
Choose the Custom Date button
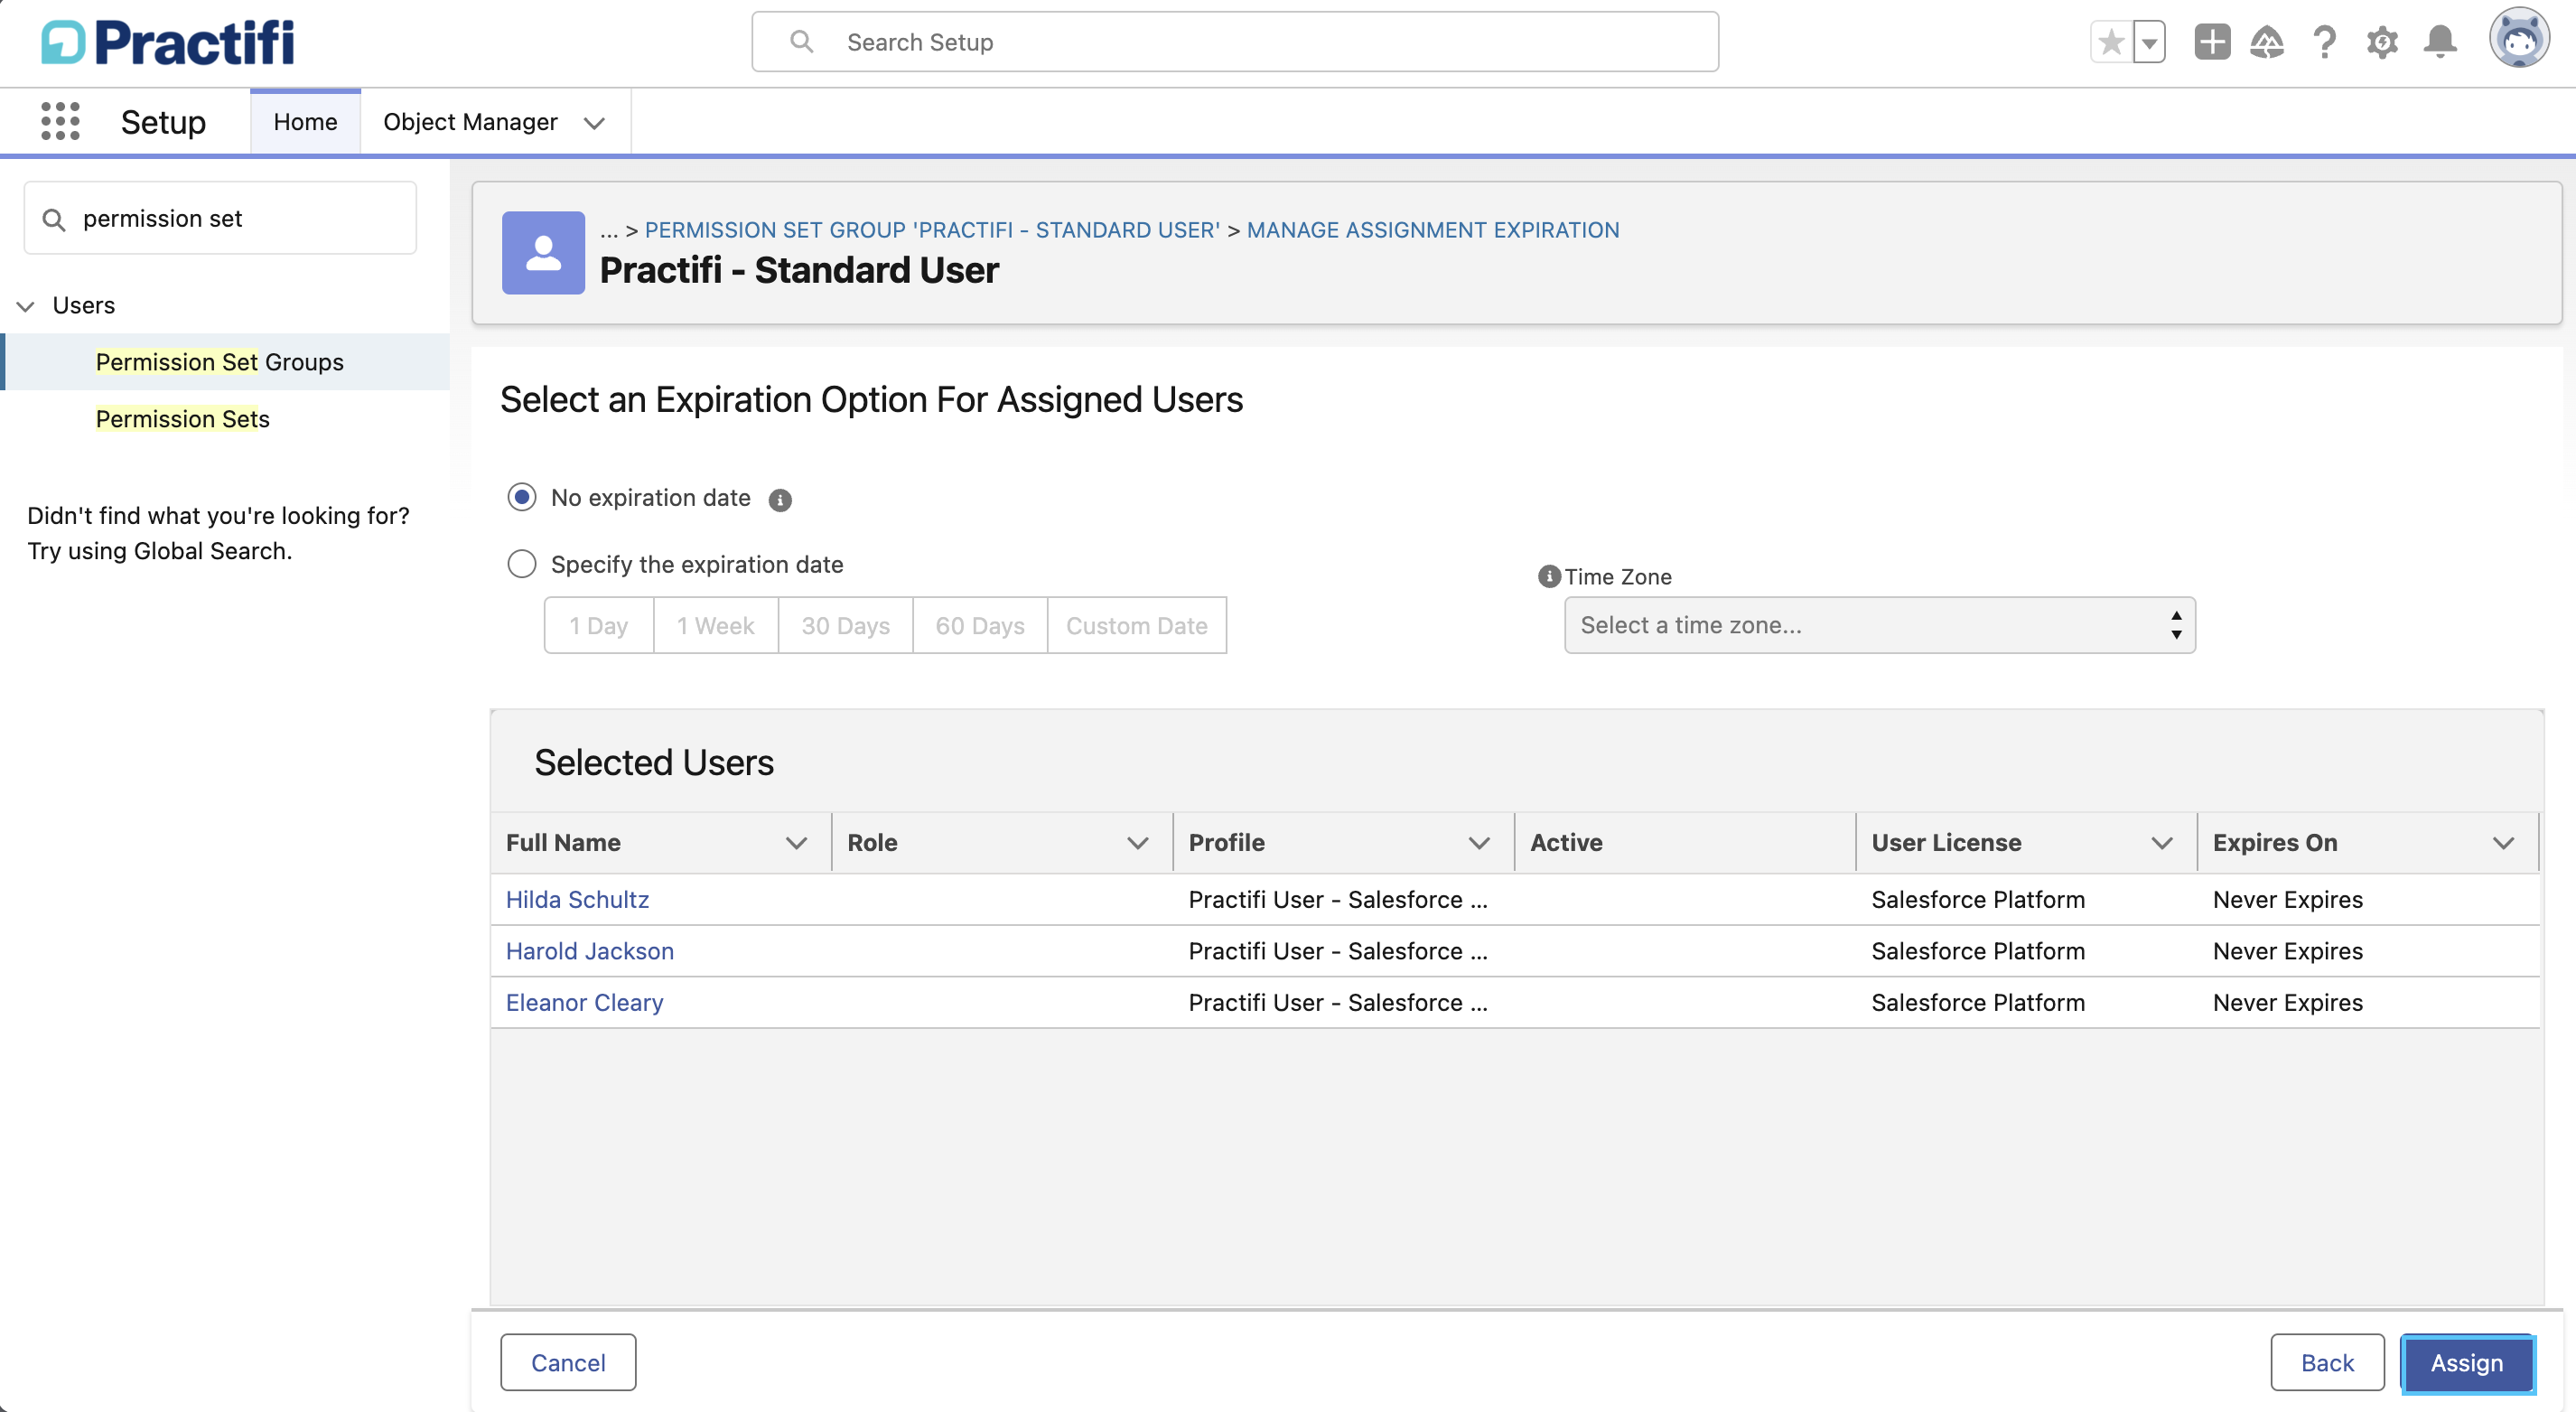coord(1137,625)
